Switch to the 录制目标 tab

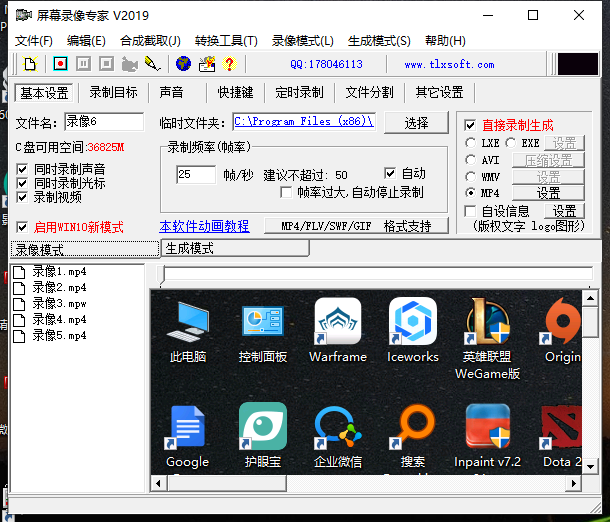pos(114,93)
